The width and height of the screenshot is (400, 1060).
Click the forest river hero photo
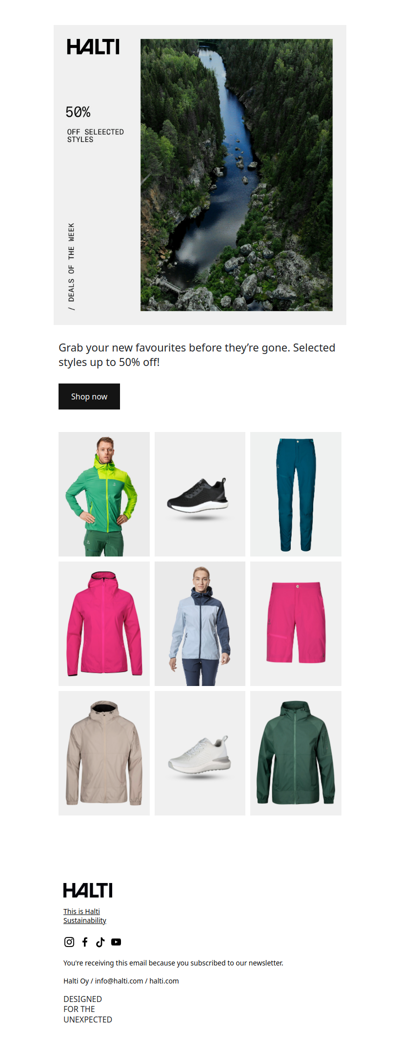pos(236,175)
